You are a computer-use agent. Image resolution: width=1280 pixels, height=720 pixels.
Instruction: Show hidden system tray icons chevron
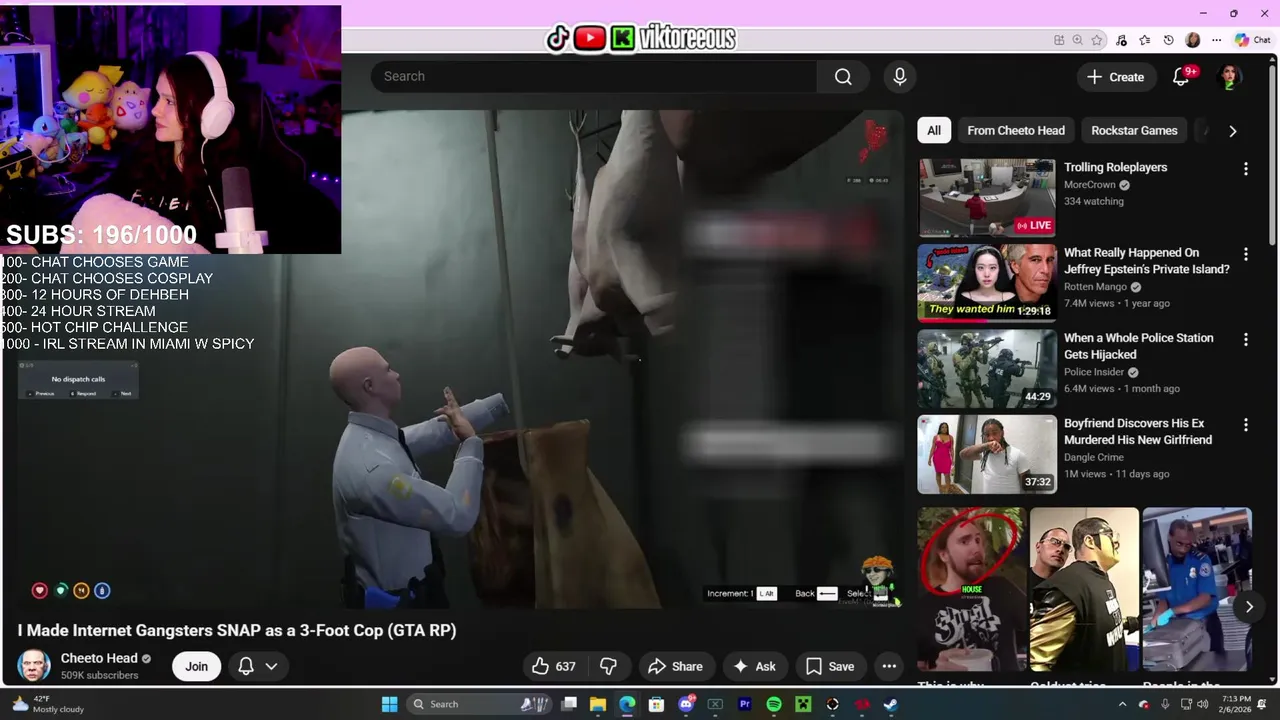pos(1122,704)
